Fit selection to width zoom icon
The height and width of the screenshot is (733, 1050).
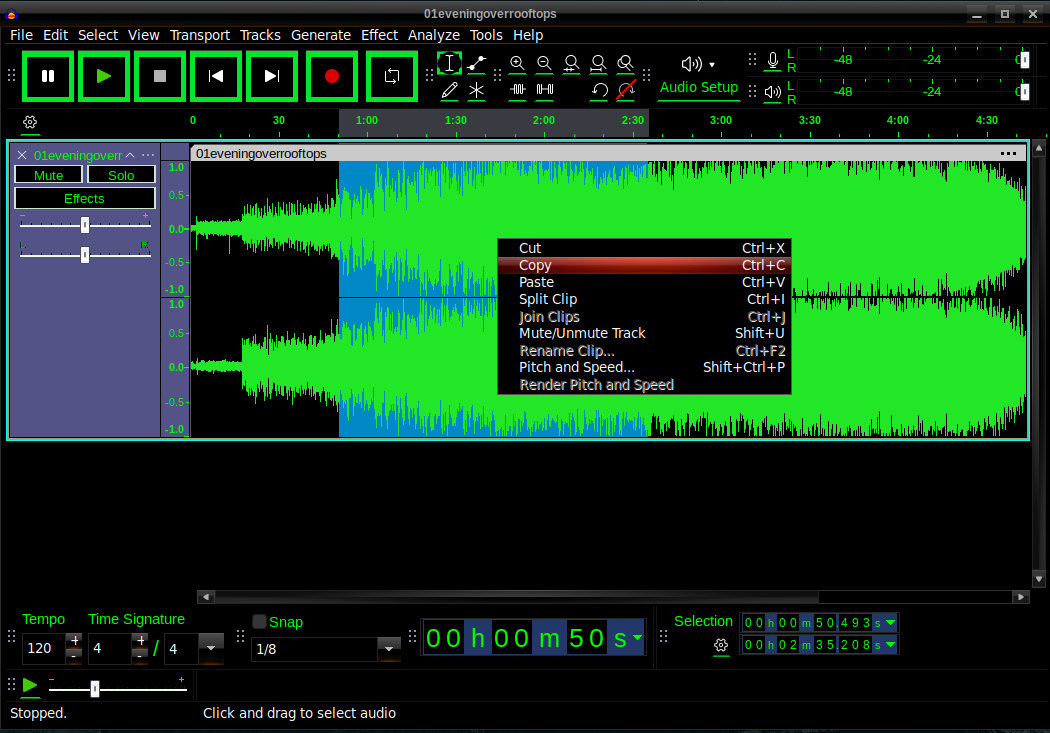tap(571, 64)
